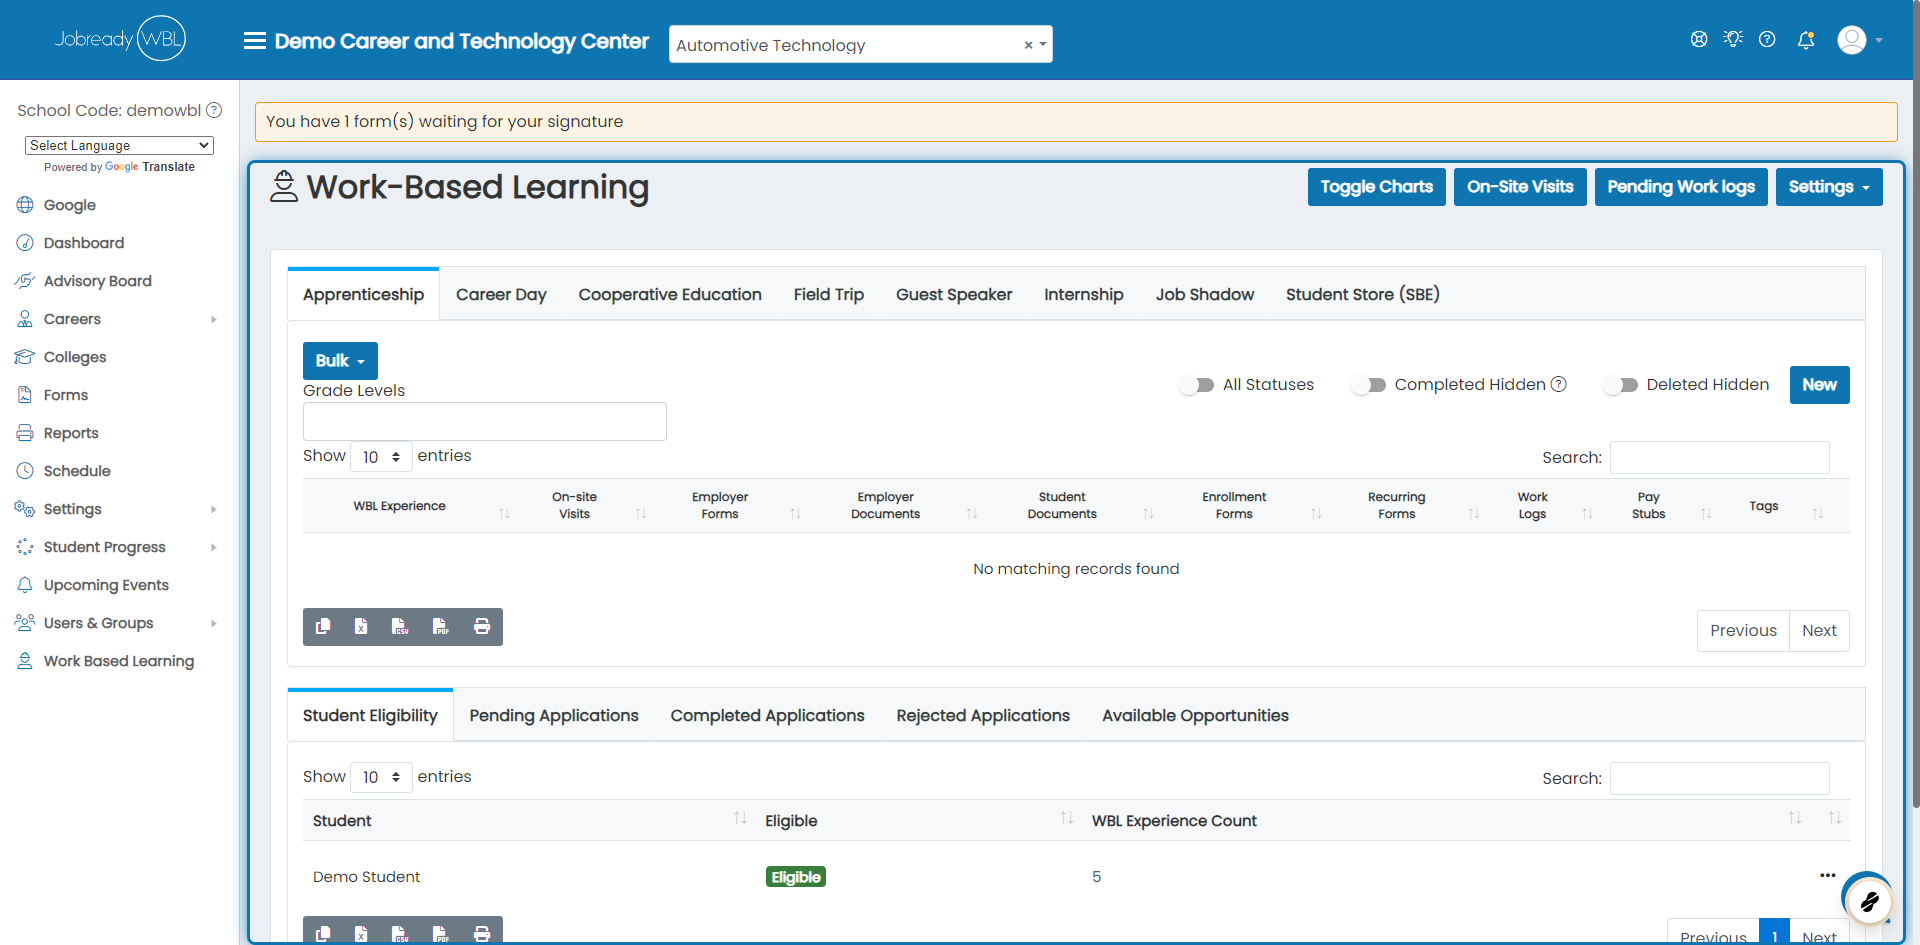Focus the Apprenticeship table Search box
The image size is (1920, 945).
(x=1720, y=457)
